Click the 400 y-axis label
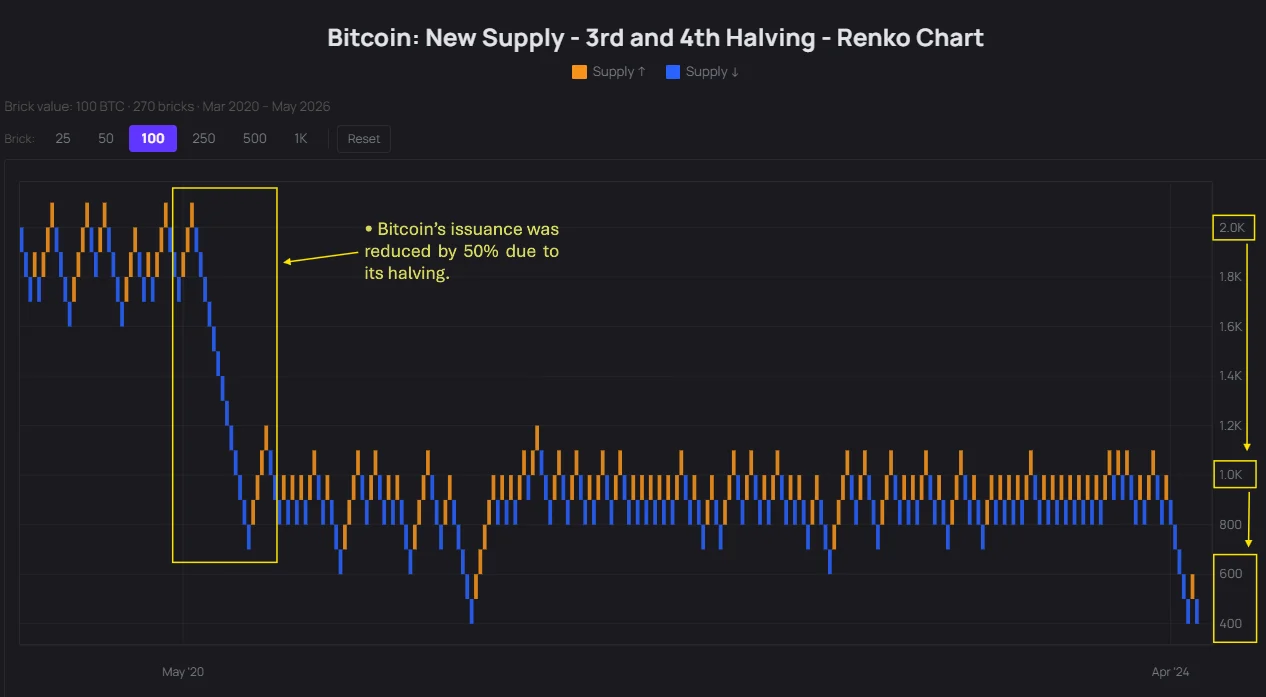This screenshot has width=1266, height=697. point(1230,624)
